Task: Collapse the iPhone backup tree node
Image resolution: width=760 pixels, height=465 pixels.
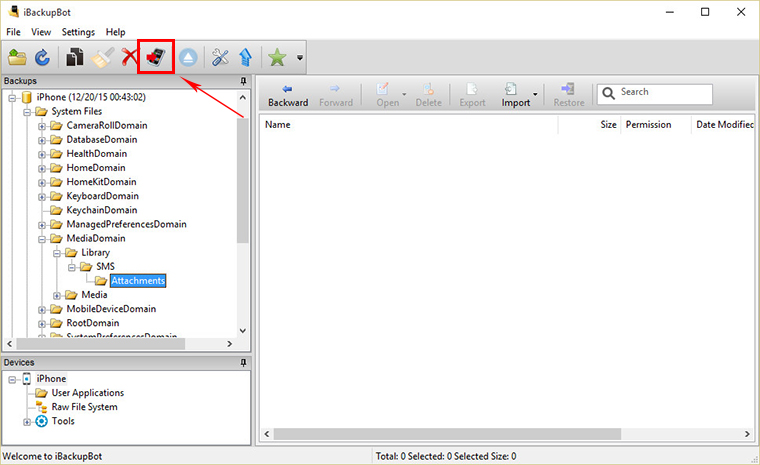Action: point(12,98)
